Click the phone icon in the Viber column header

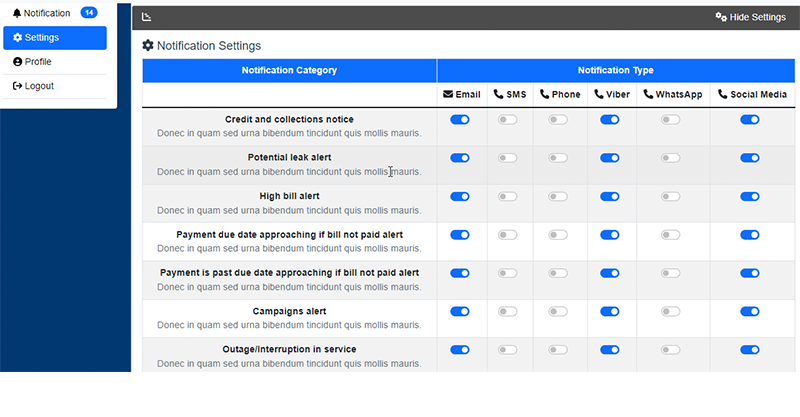pyautogui.click(x=599, y=94)
